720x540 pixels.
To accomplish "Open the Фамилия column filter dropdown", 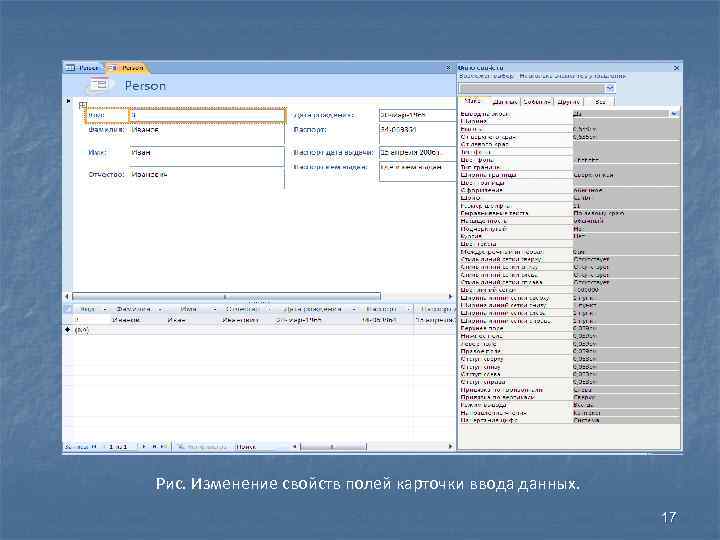I will (160, 309).
